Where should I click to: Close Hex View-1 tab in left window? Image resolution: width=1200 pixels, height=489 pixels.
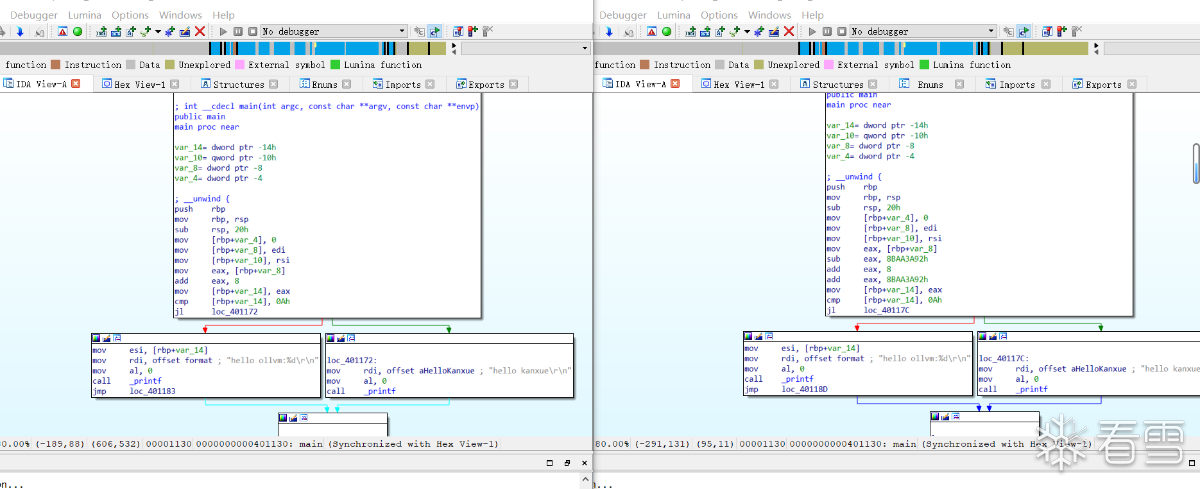click(x=174, y=84)
